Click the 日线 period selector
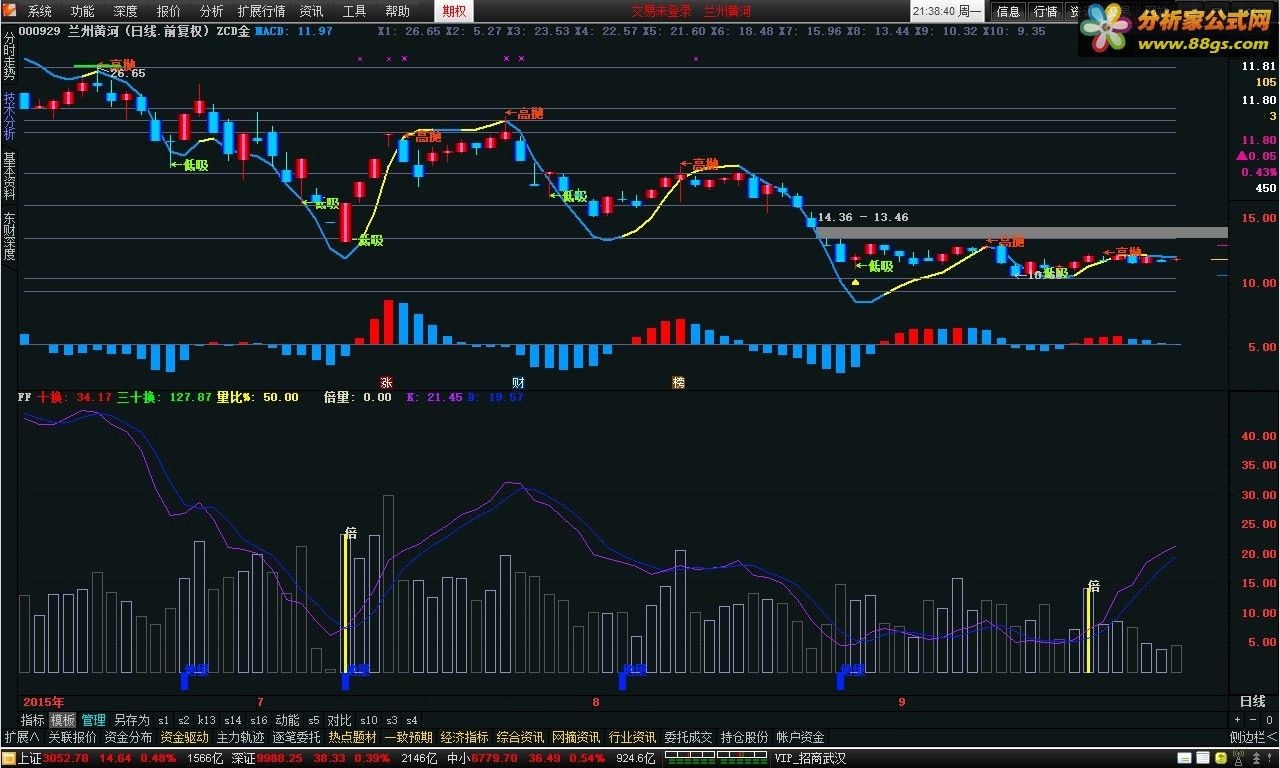 pos(1253,702)
